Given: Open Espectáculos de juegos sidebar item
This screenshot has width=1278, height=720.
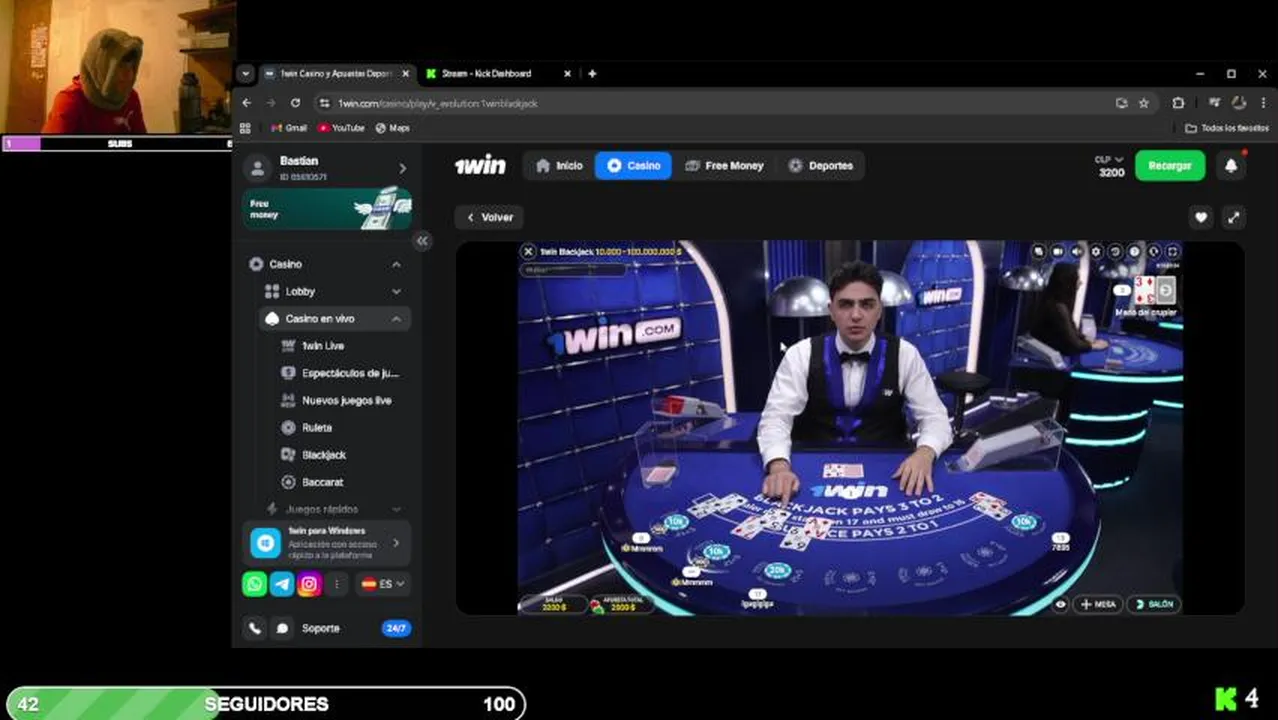Looking at the screenshot, I should pos(340,373).
